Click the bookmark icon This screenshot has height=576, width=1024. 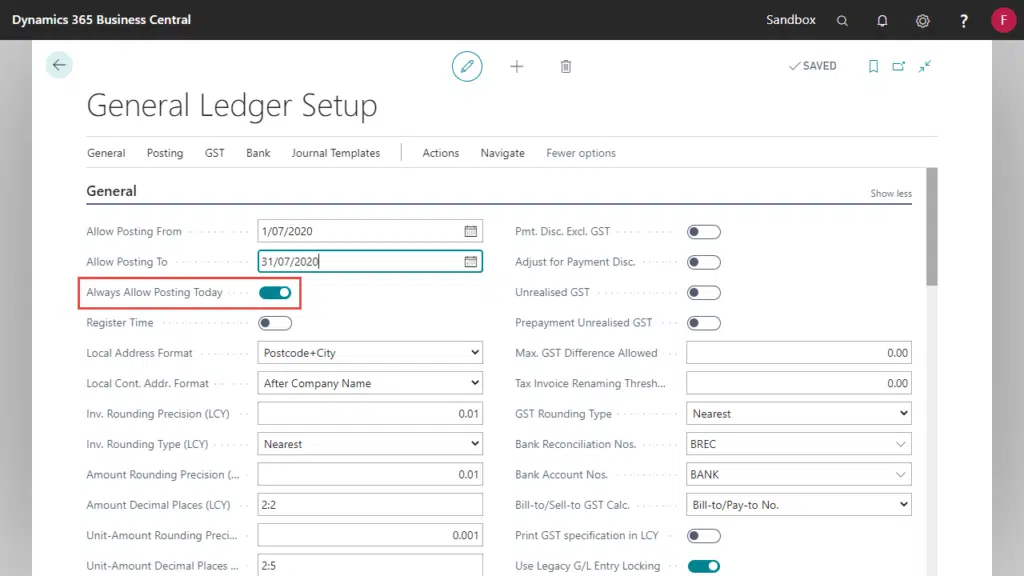tap(873, 66)
